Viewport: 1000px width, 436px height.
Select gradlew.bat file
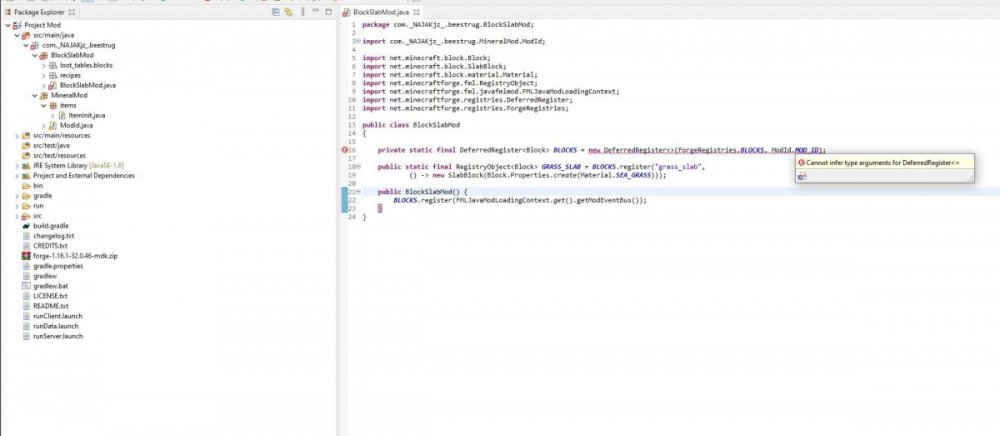pos(50,286)
